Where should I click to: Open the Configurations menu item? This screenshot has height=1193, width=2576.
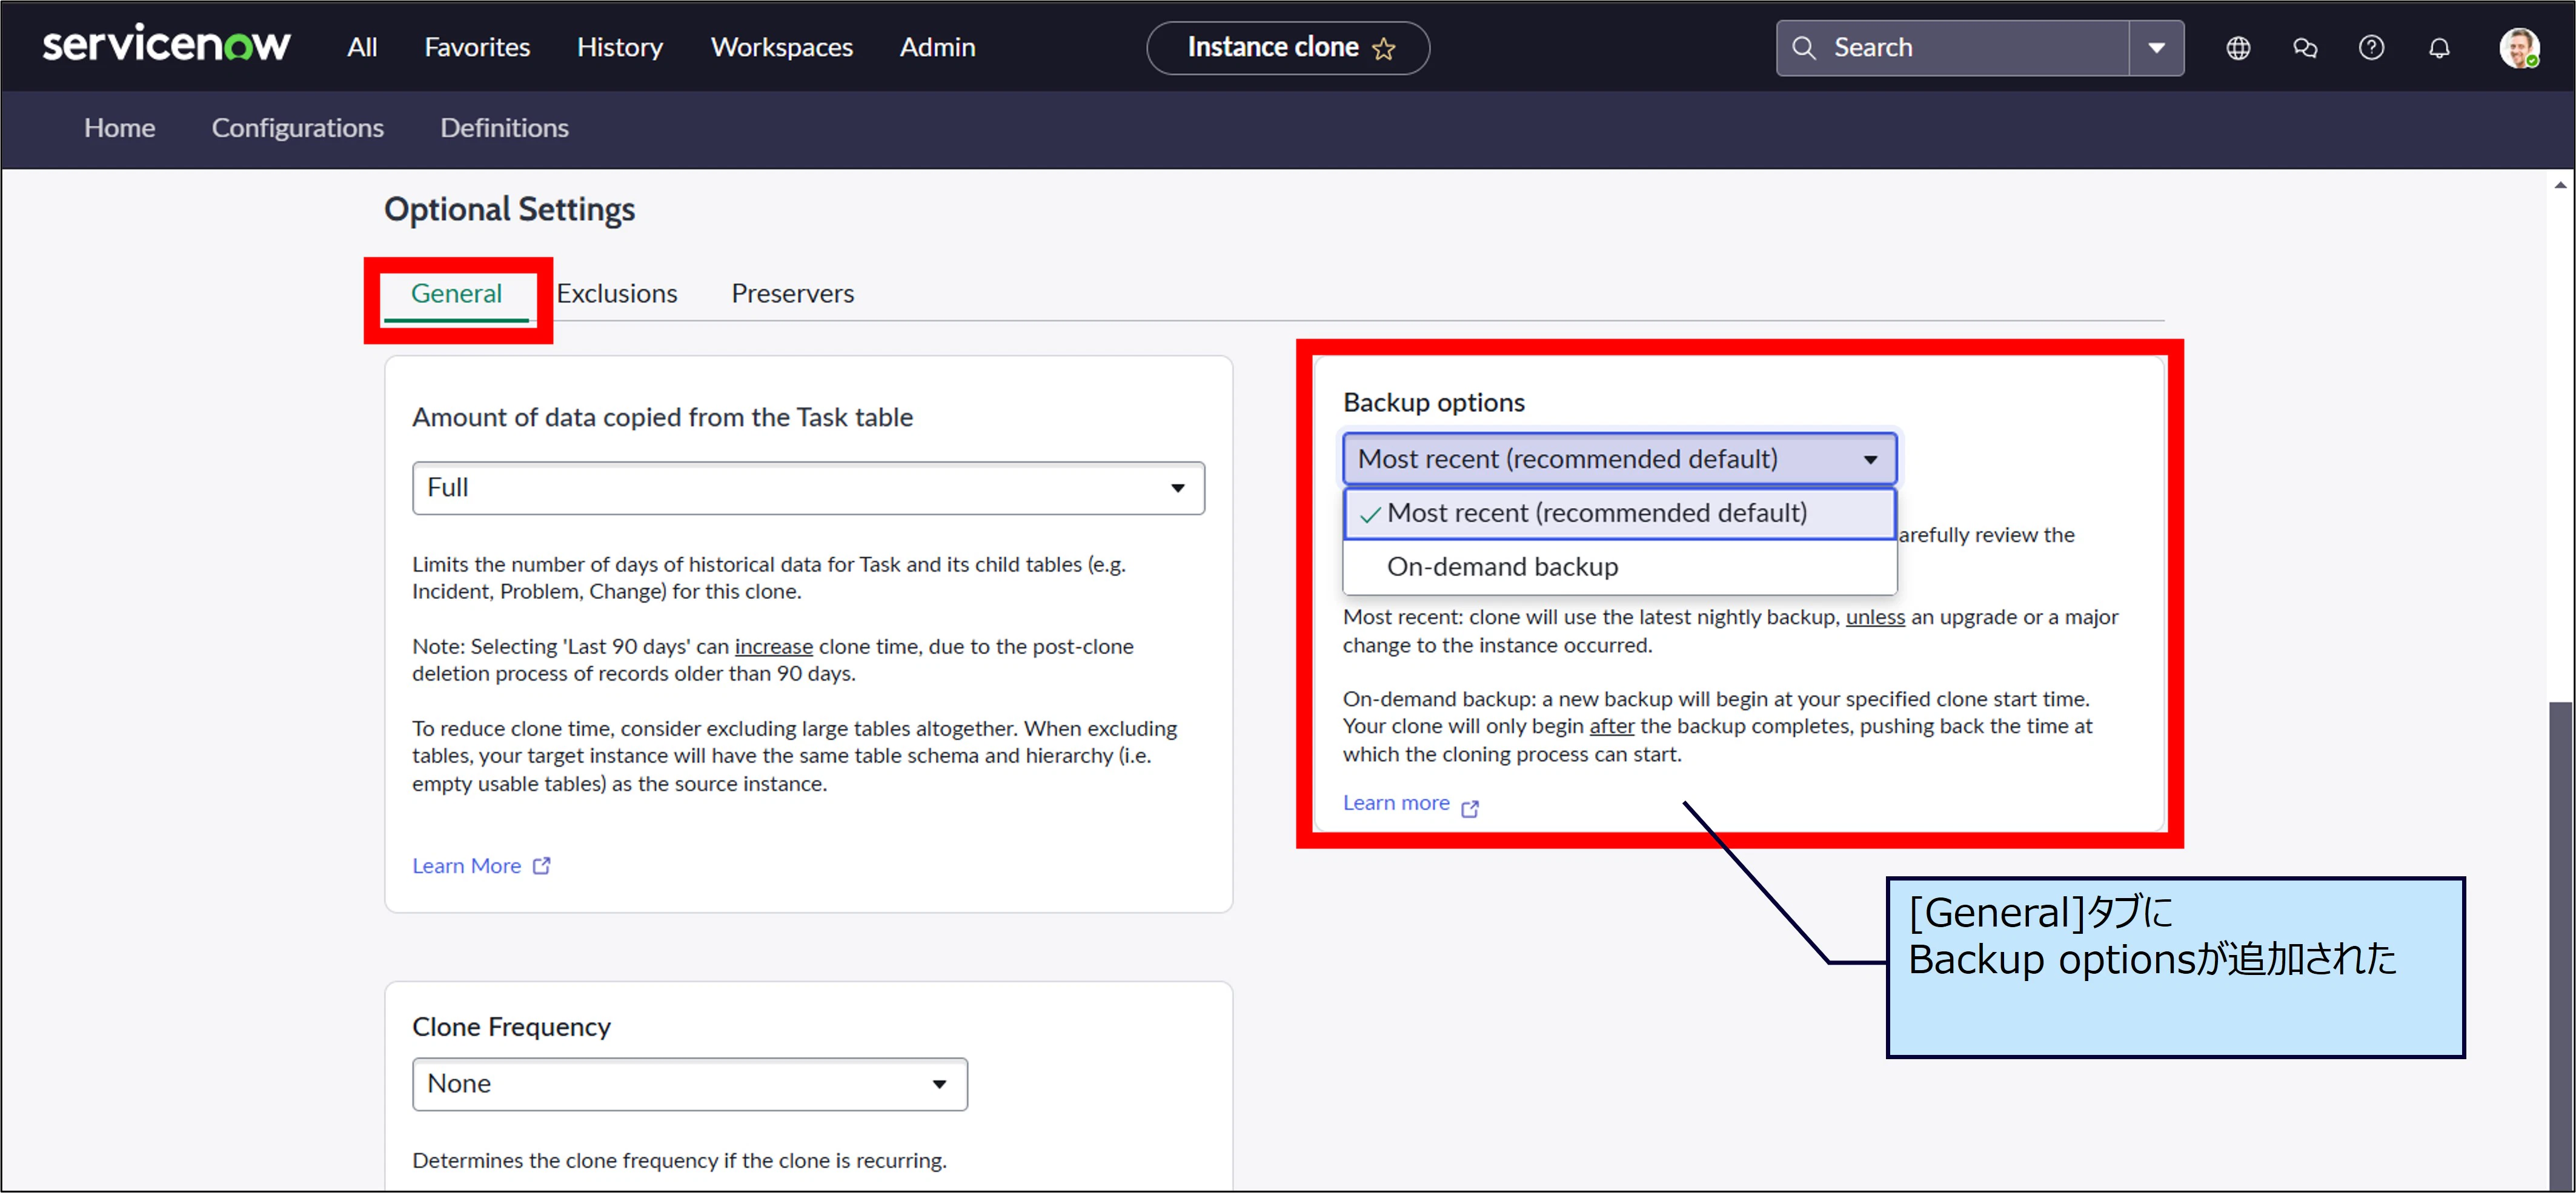tap(297, 128)
